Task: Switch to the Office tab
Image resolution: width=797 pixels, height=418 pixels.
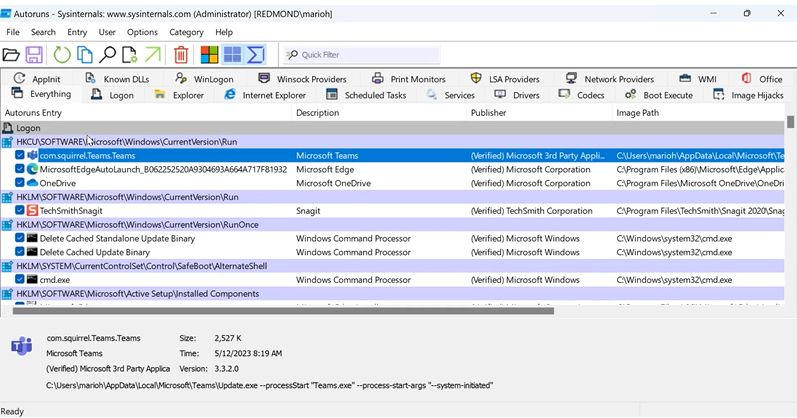Action: click(761, 79)
